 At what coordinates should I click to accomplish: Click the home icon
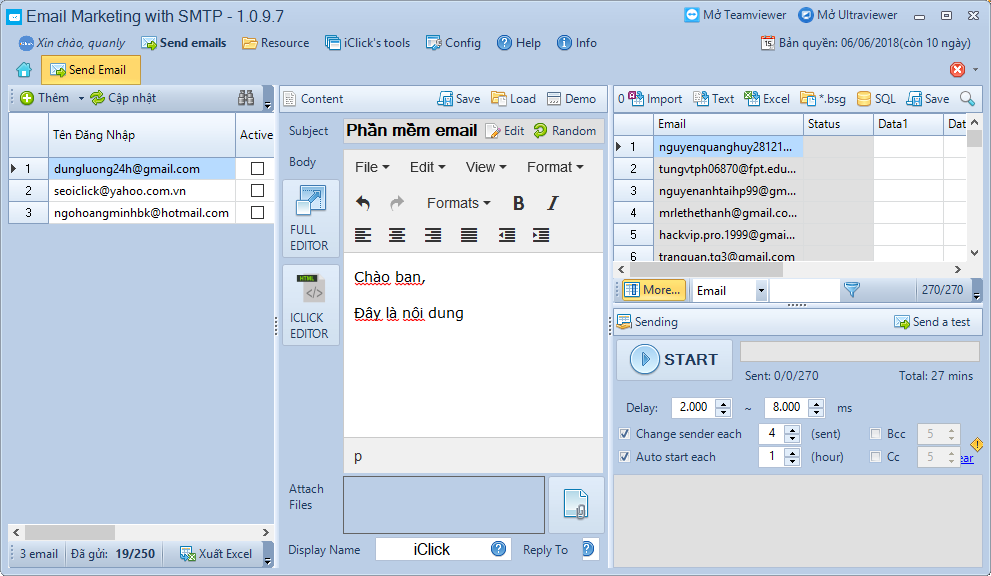click(24, 70)
